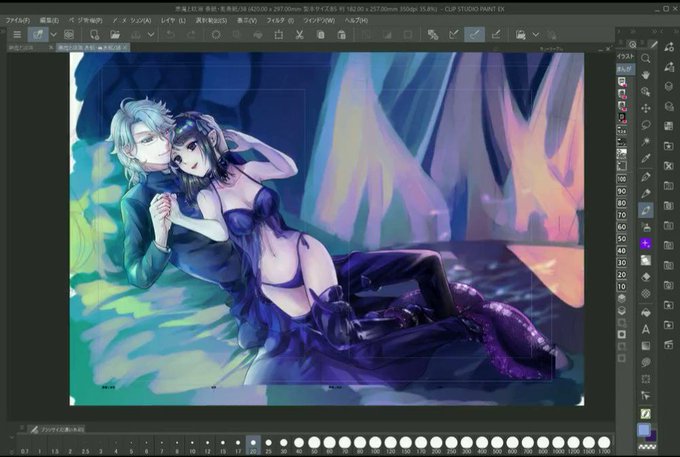Viewport: 680px width, 457px height.
Task: Select the Frame border tool
Action: coord(646,379)
